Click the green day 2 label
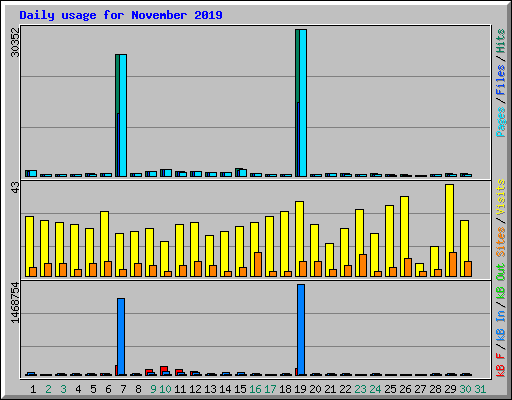 [x=48, y=389]
